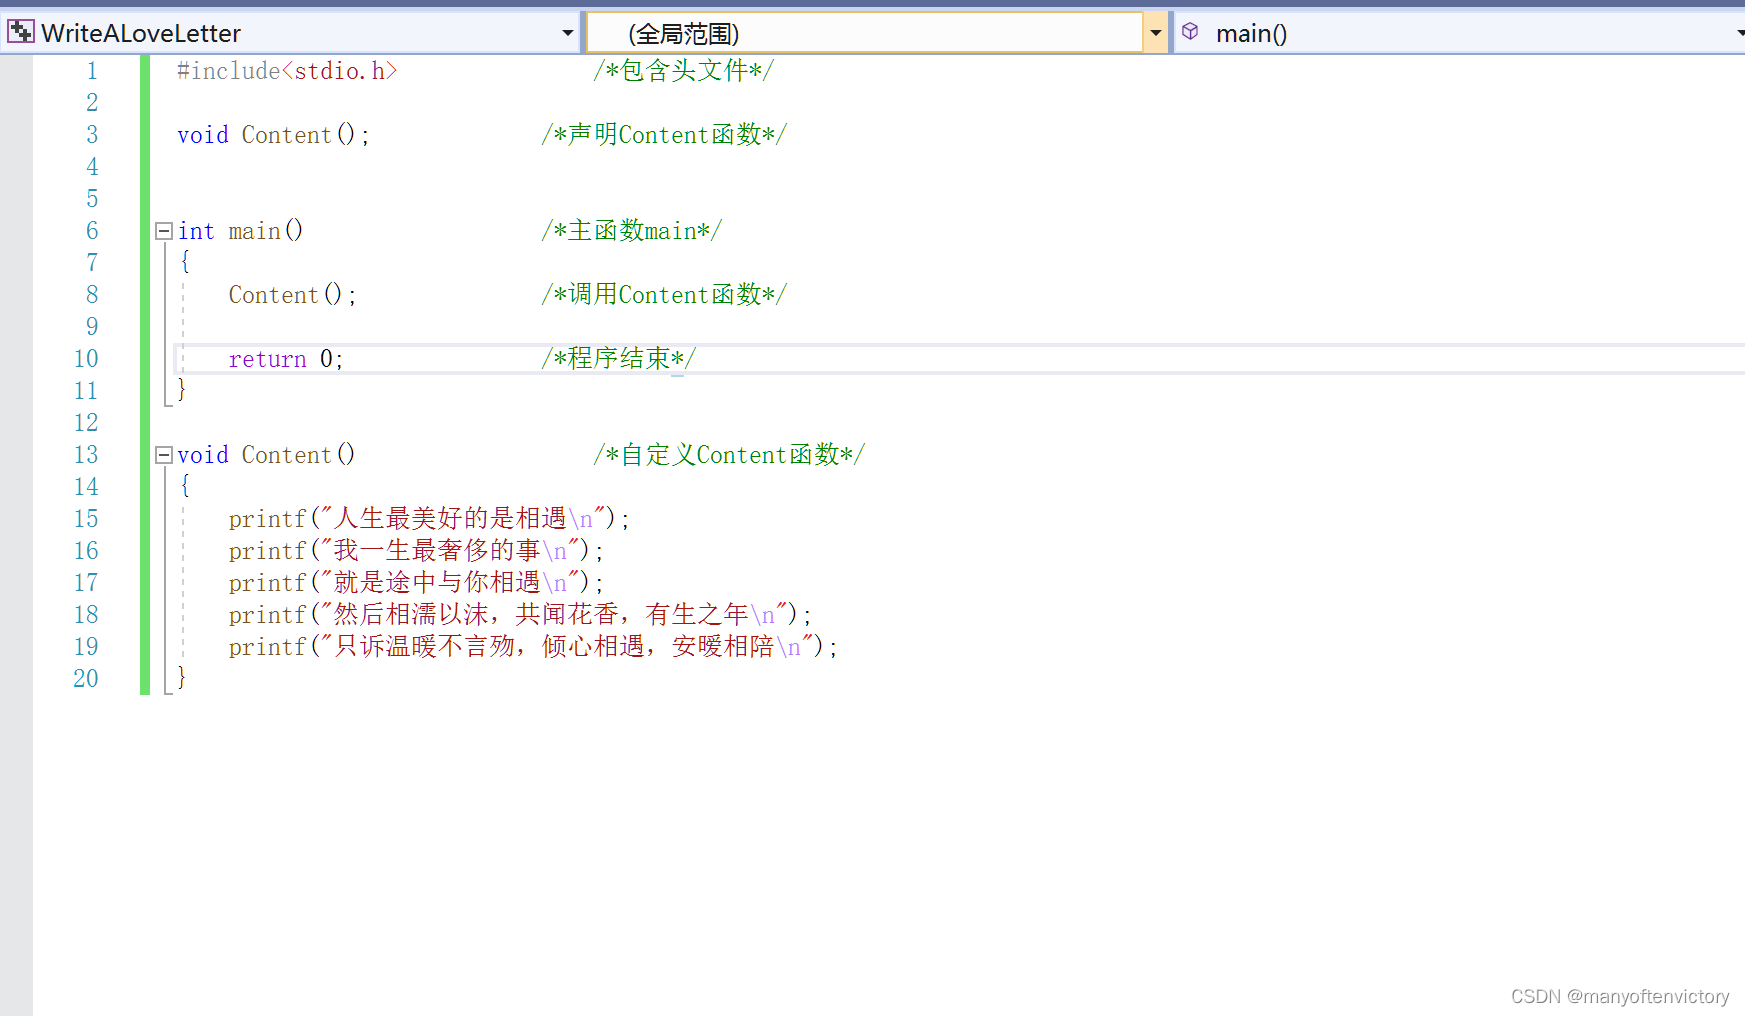Open the WriteALoveLetter project dropdown
This screenshot has width=1745, height=1016.
pos(568,33)
